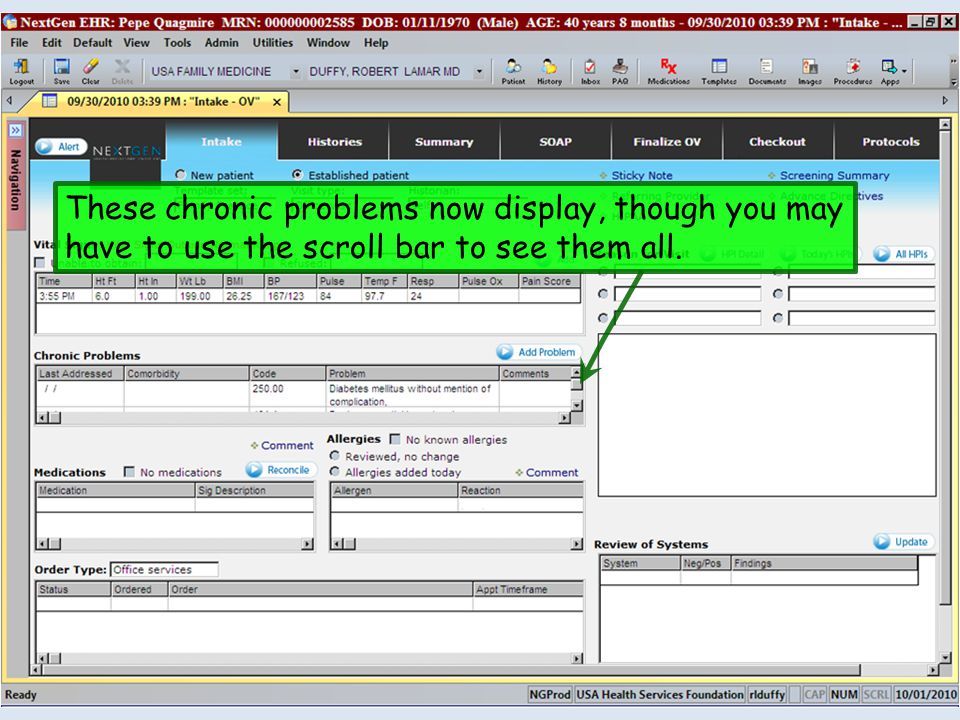Click the PAQ toolbar icon
Image resolution: width=960 pixels, height=720 pixels.
tap(620, 71)
